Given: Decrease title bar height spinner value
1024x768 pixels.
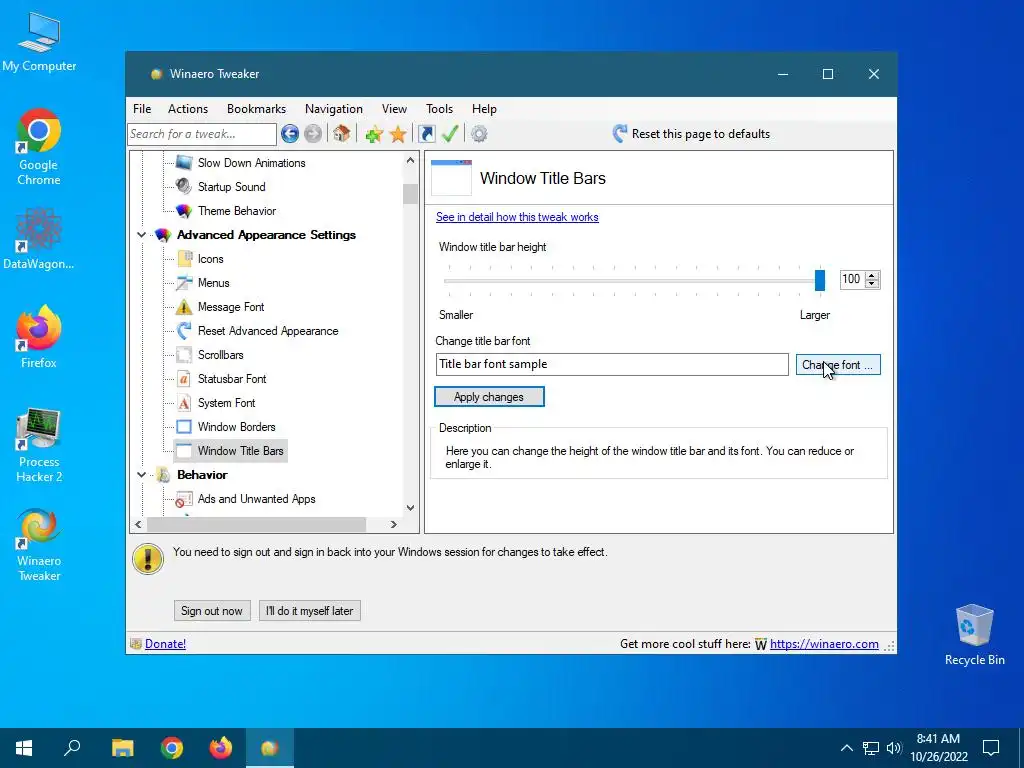Looking at the screenshot, I should tap(872, 283).
